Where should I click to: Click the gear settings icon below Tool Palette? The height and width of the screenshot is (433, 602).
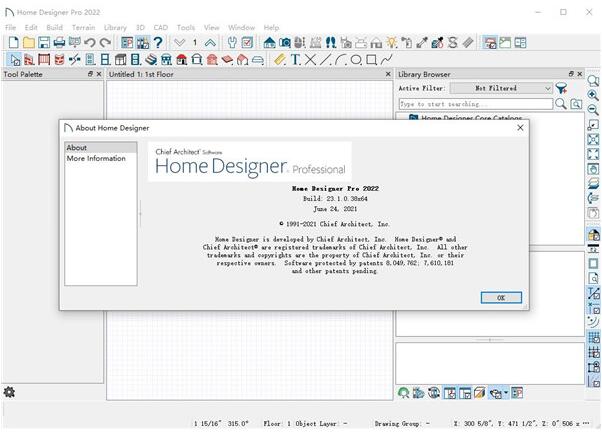click(9, 392)
